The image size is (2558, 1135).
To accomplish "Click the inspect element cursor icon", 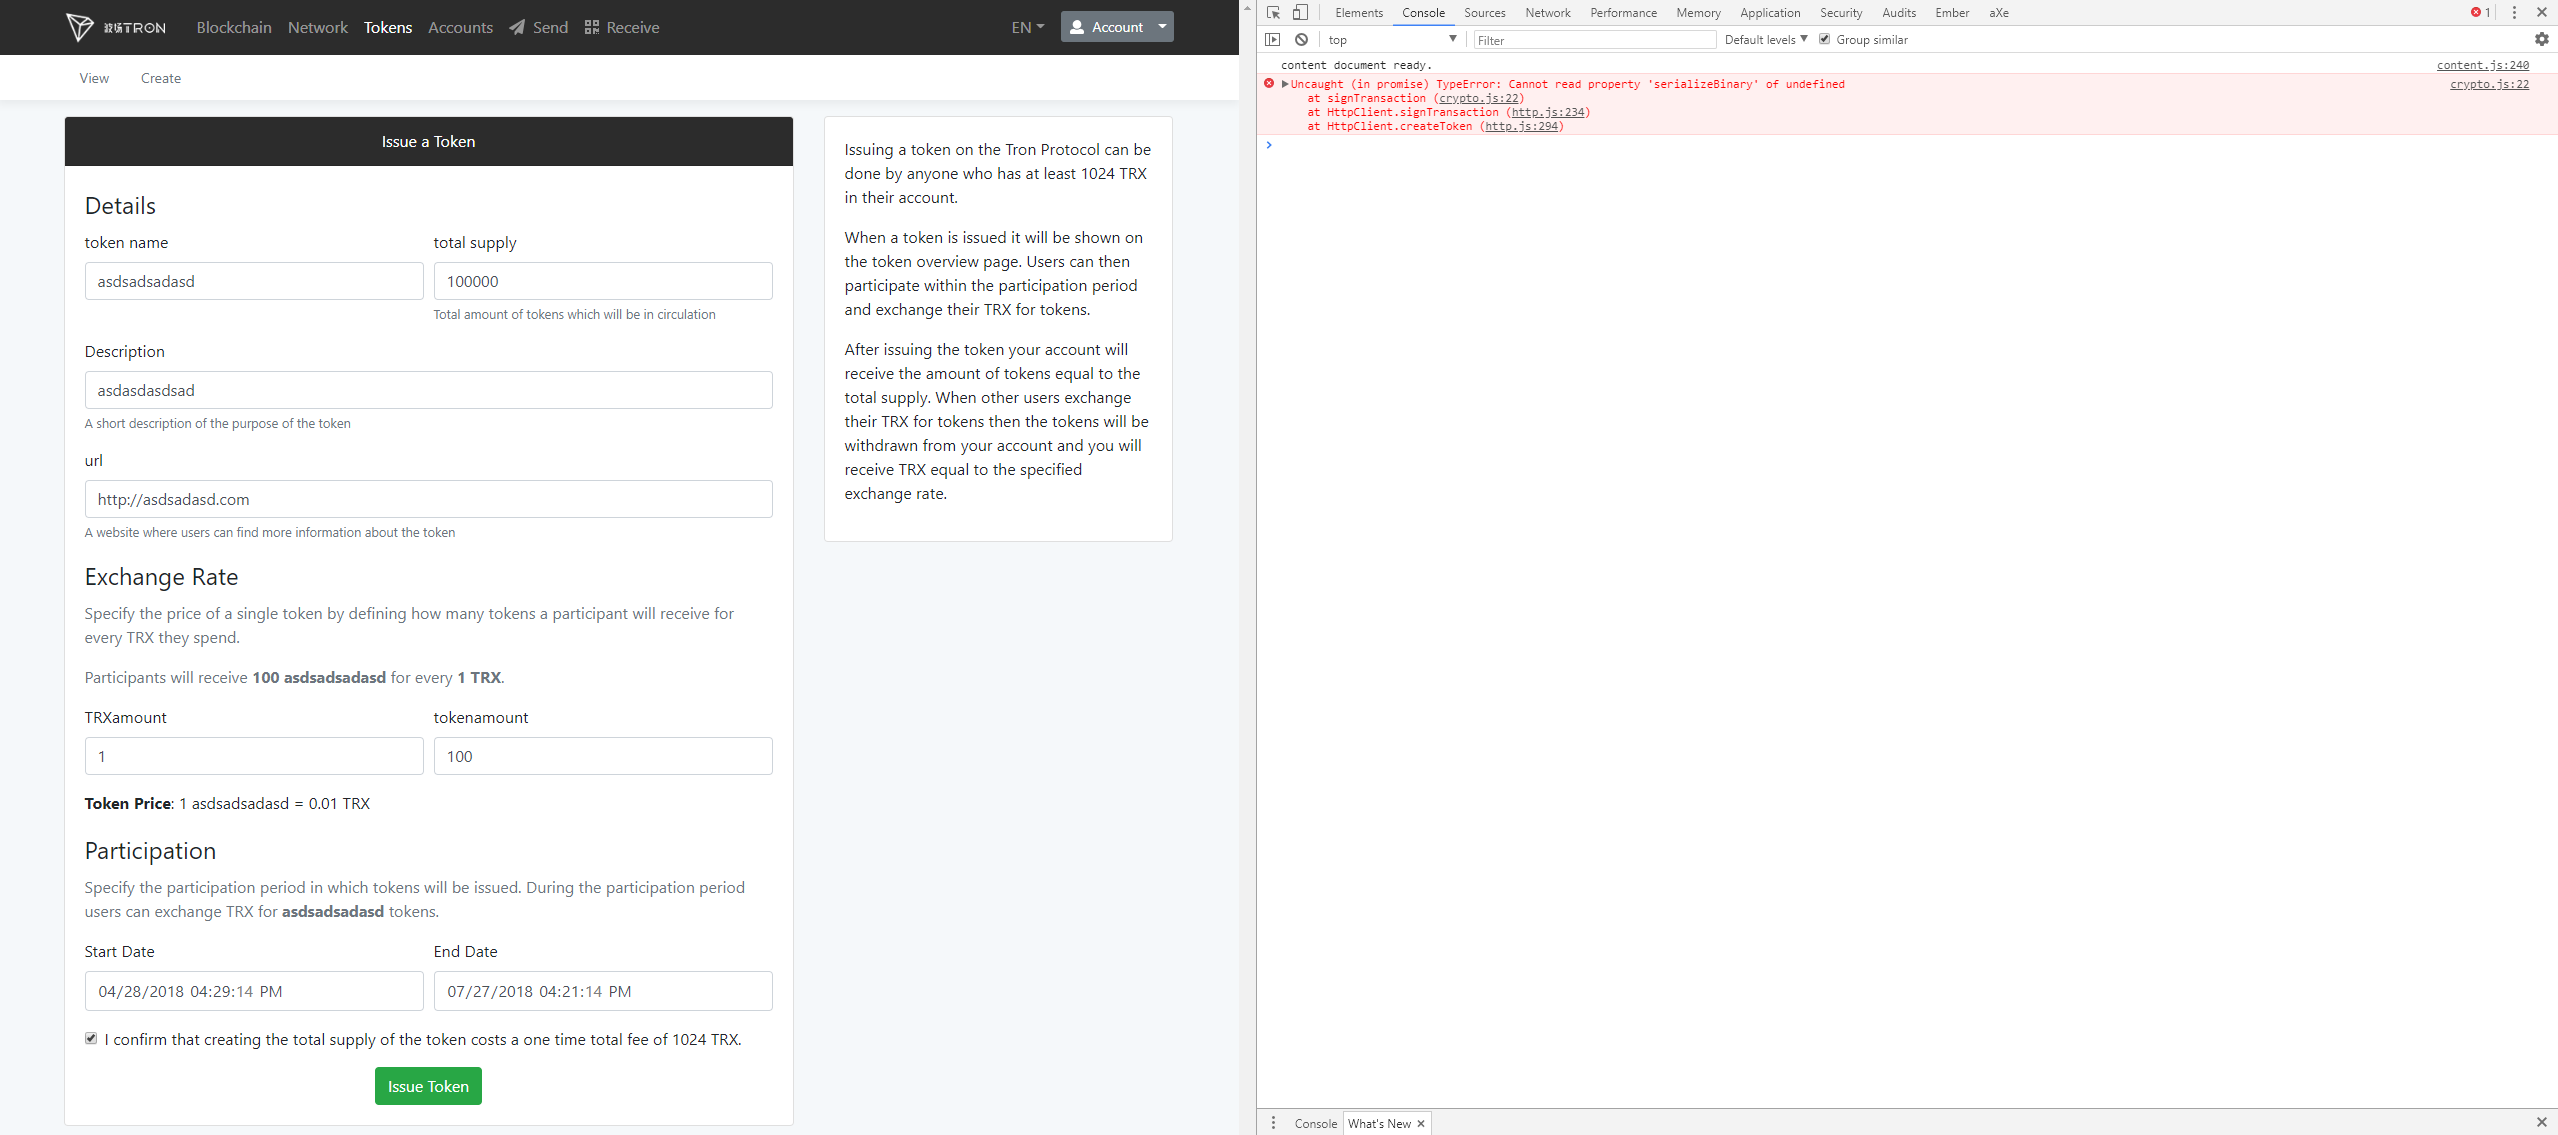I will point(1271,12).
